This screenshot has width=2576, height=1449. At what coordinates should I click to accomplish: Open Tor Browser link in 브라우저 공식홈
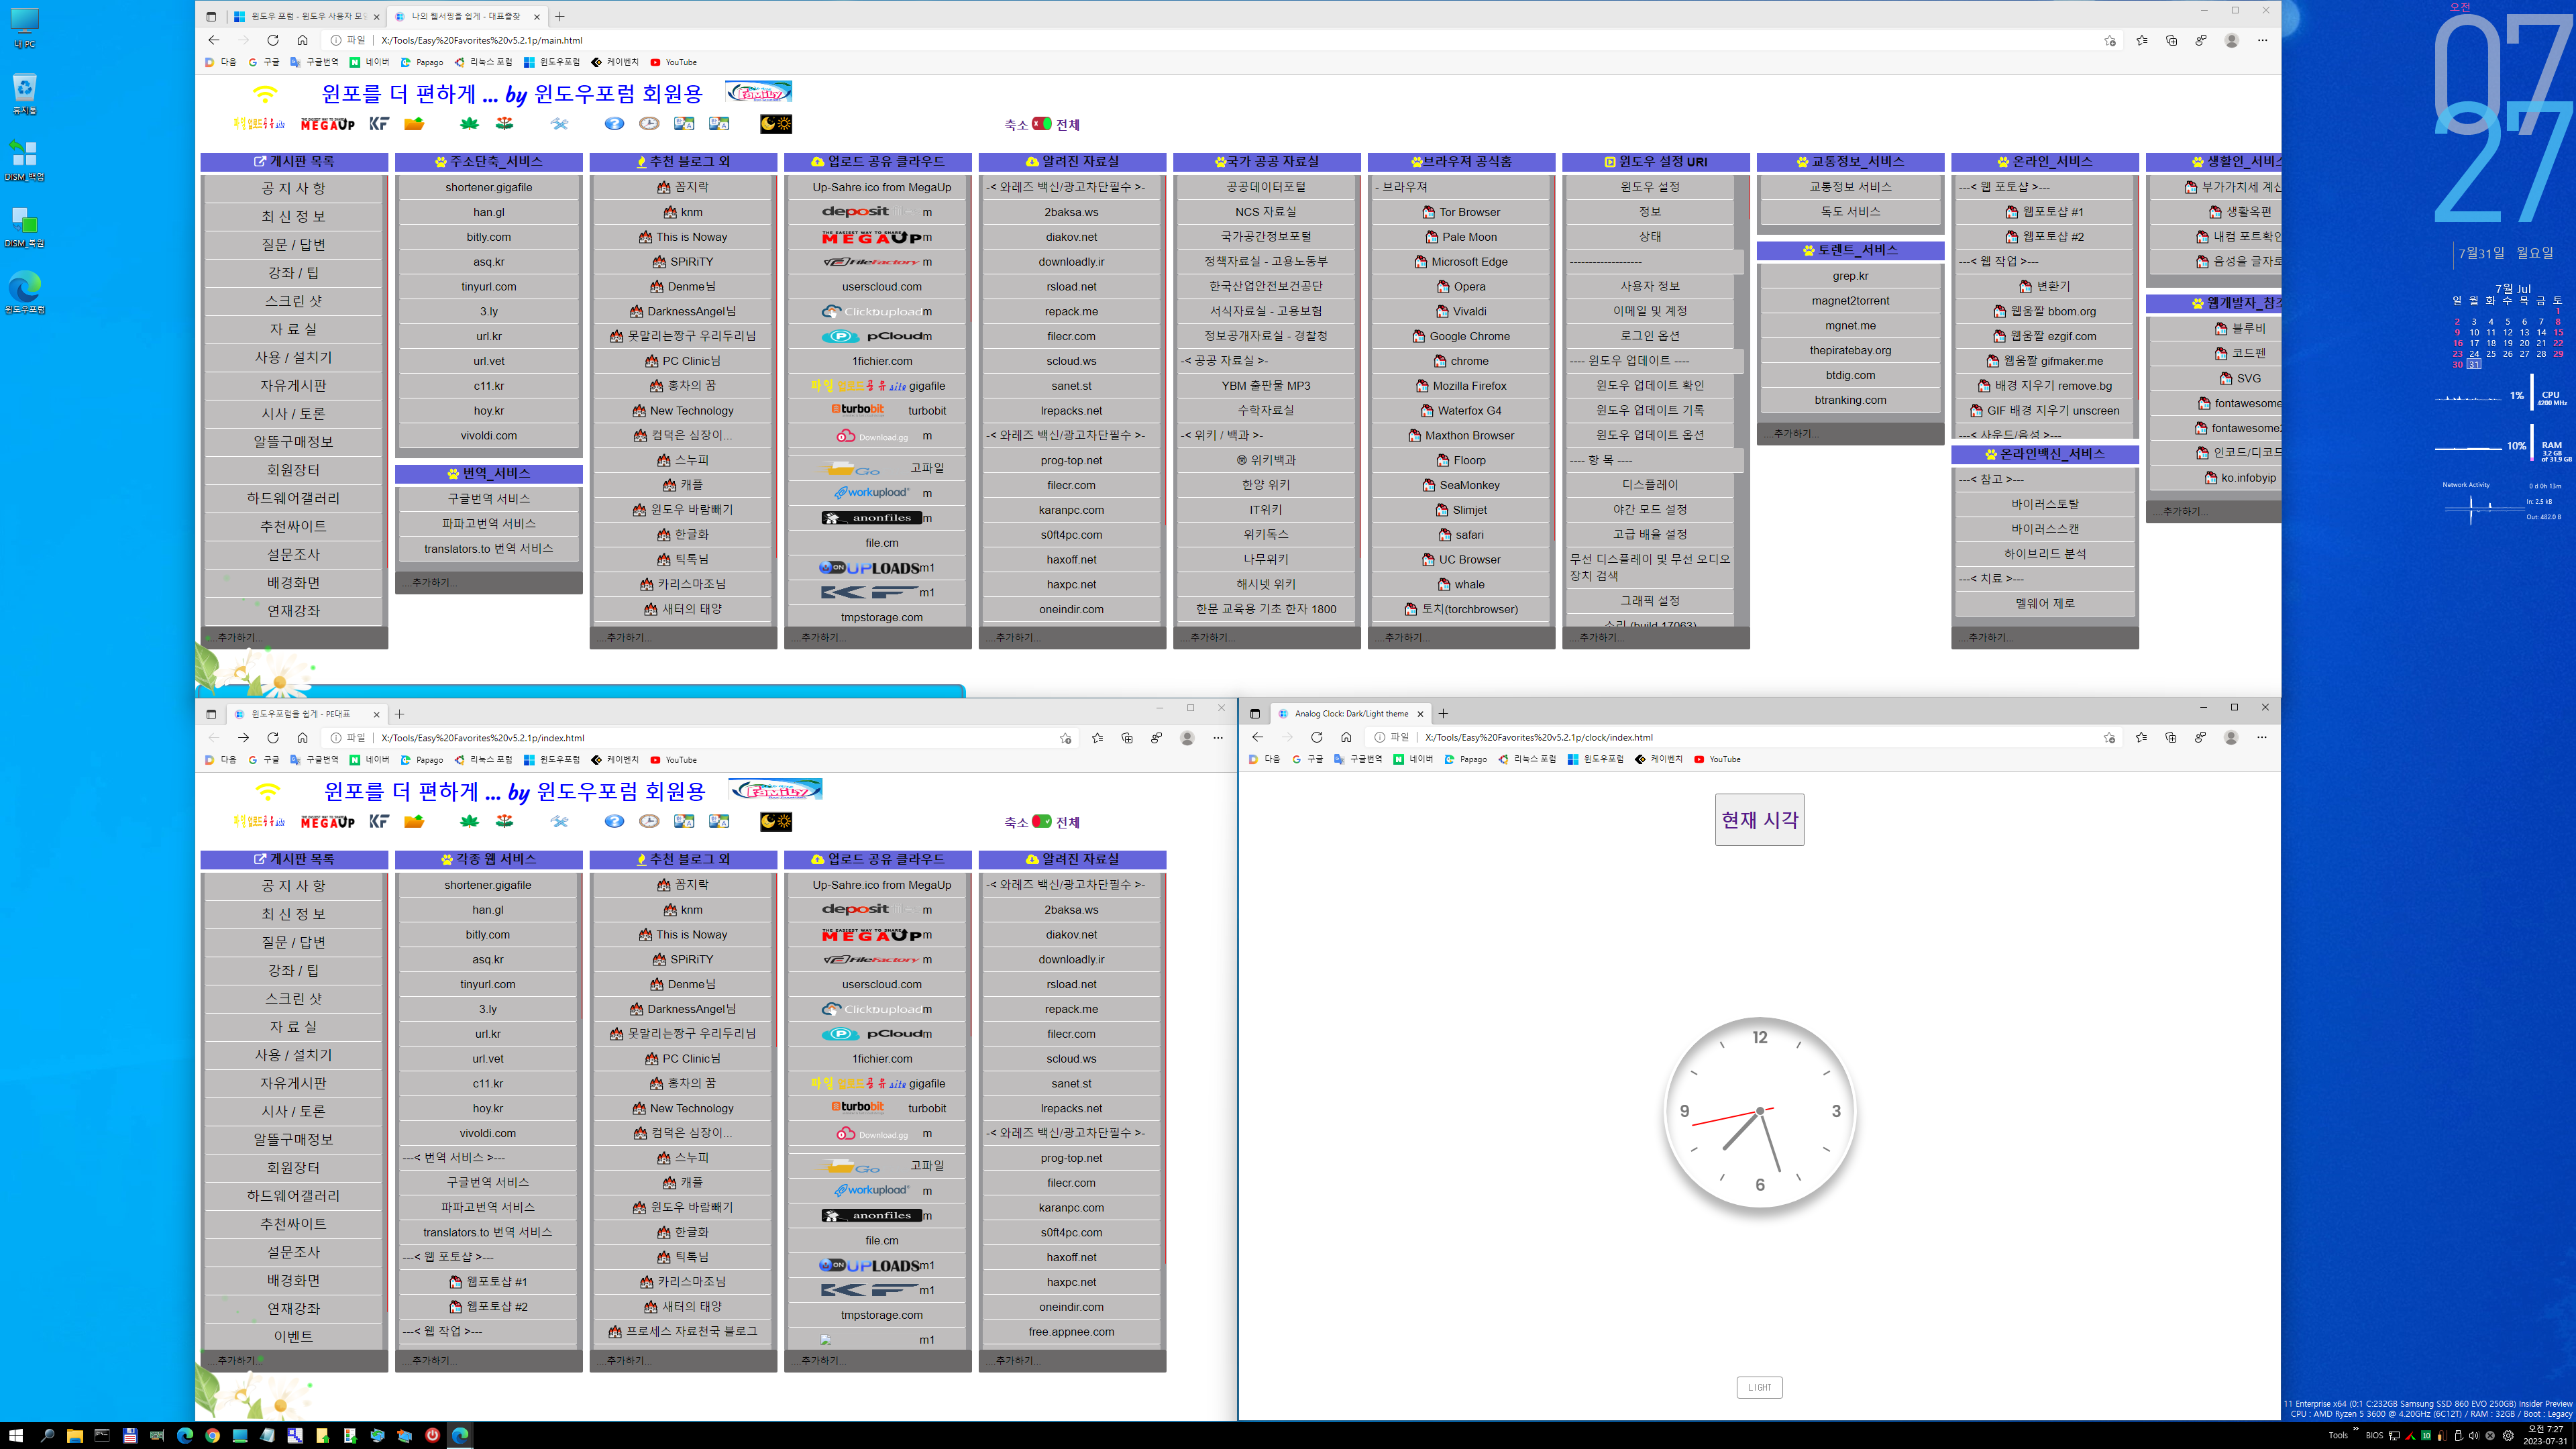(1461, 212)
